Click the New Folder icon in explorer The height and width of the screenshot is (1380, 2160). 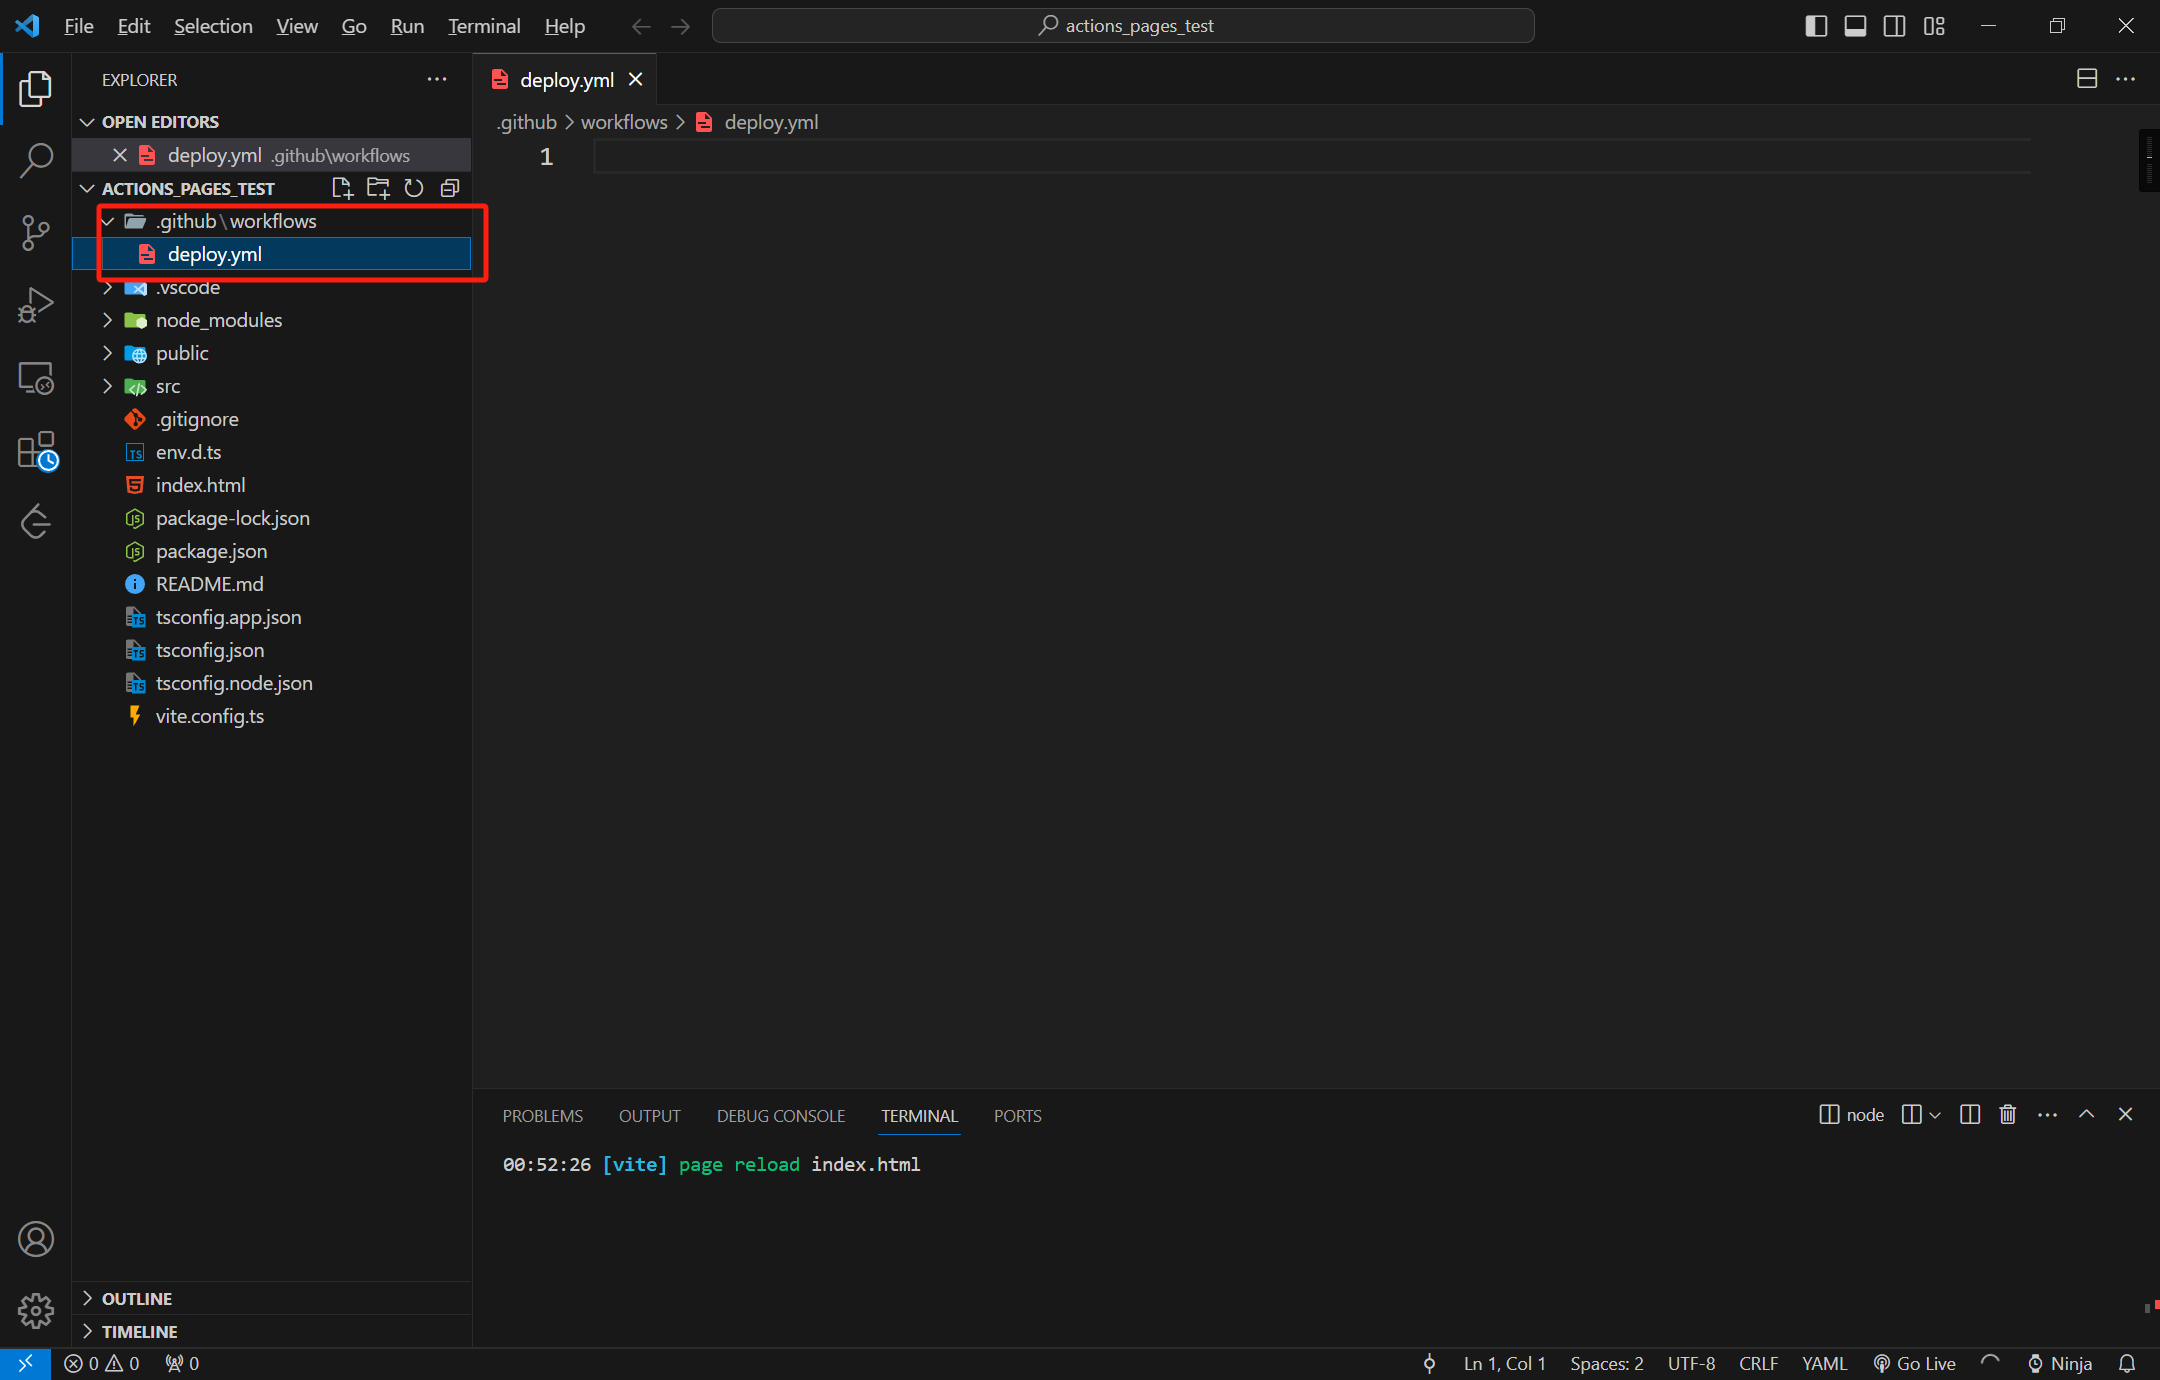point(378,188)
